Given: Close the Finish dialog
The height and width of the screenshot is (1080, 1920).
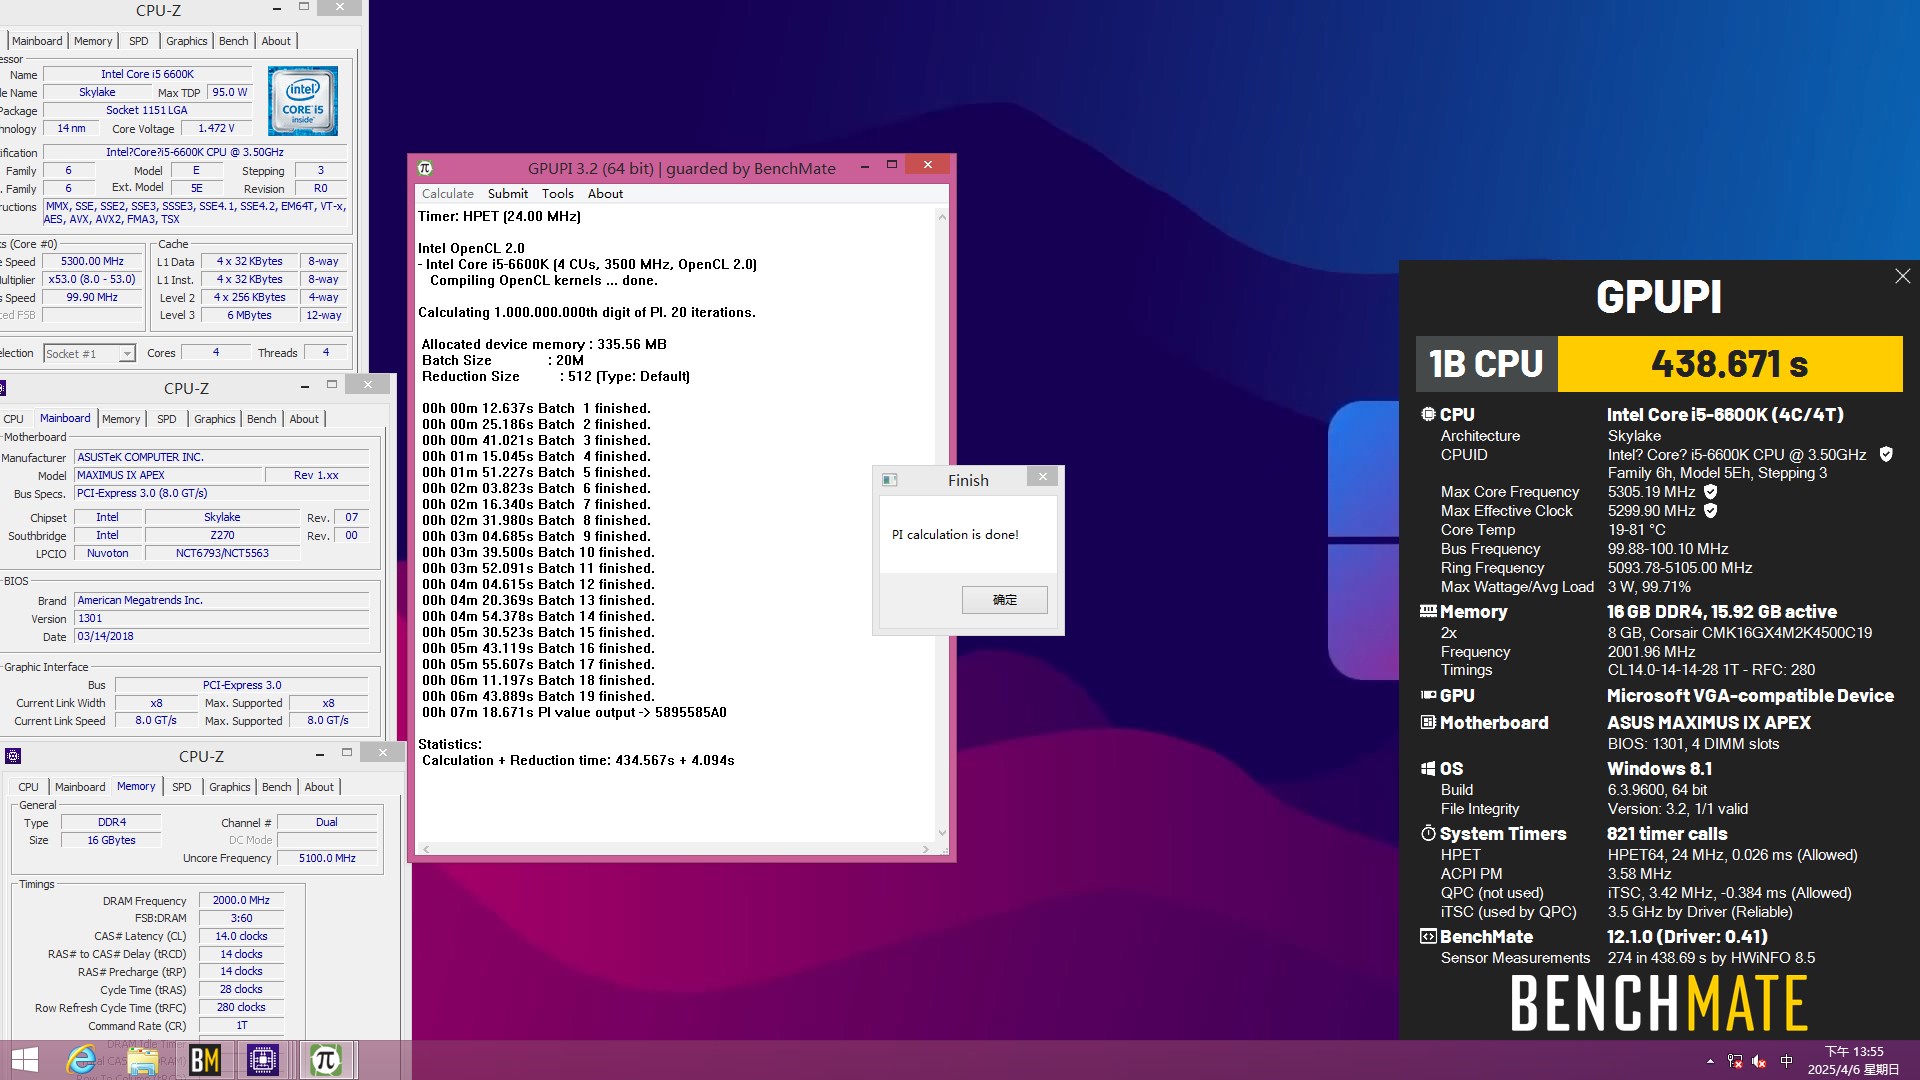Looking at the screenshot, I should pos(1043,477).
